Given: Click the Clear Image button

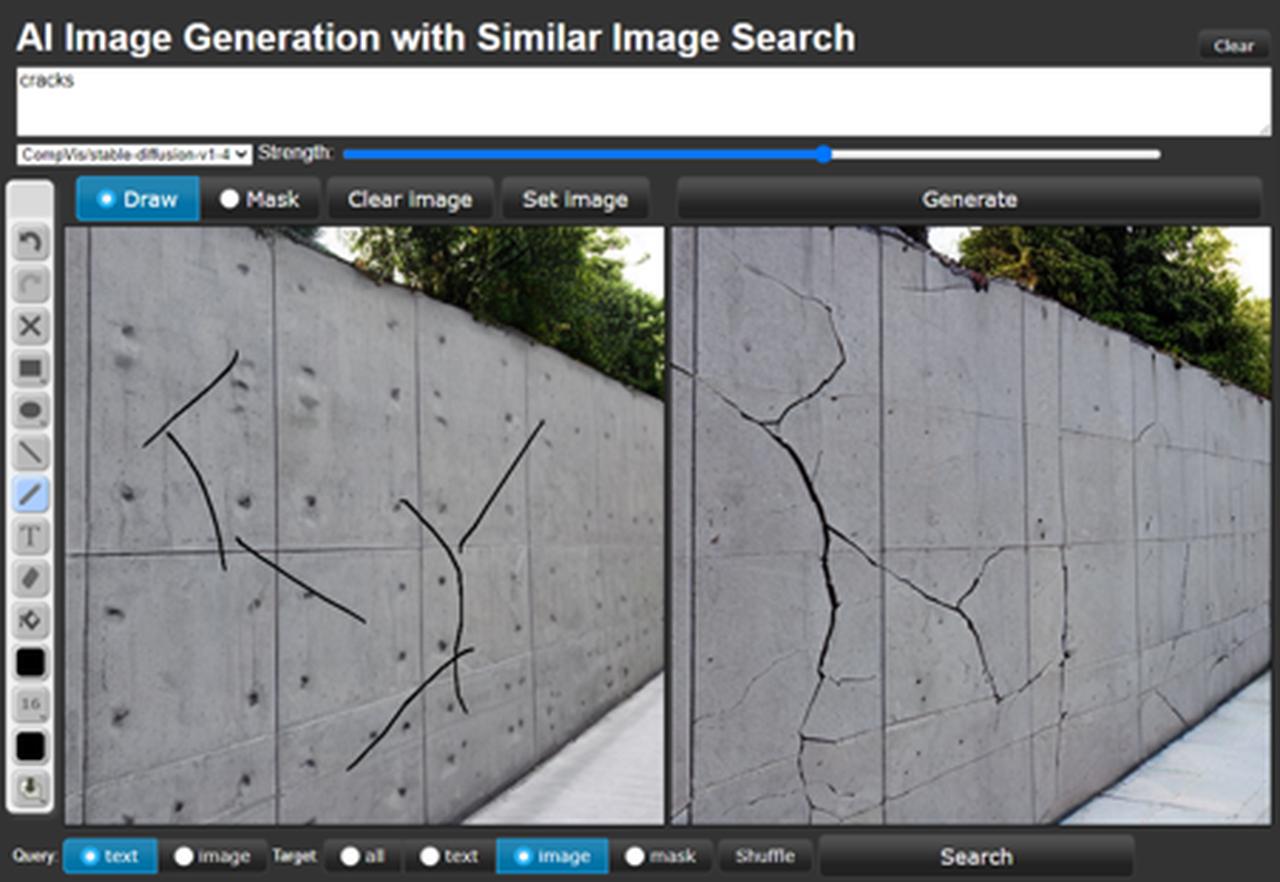Looking at the screenshot, I should (410, 199).
